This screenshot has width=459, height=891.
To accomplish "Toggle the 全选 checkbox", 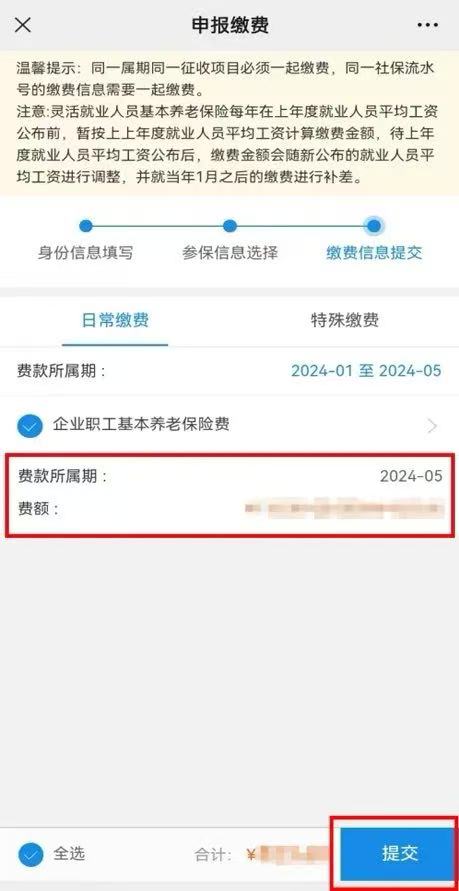I will coord(30,853).
